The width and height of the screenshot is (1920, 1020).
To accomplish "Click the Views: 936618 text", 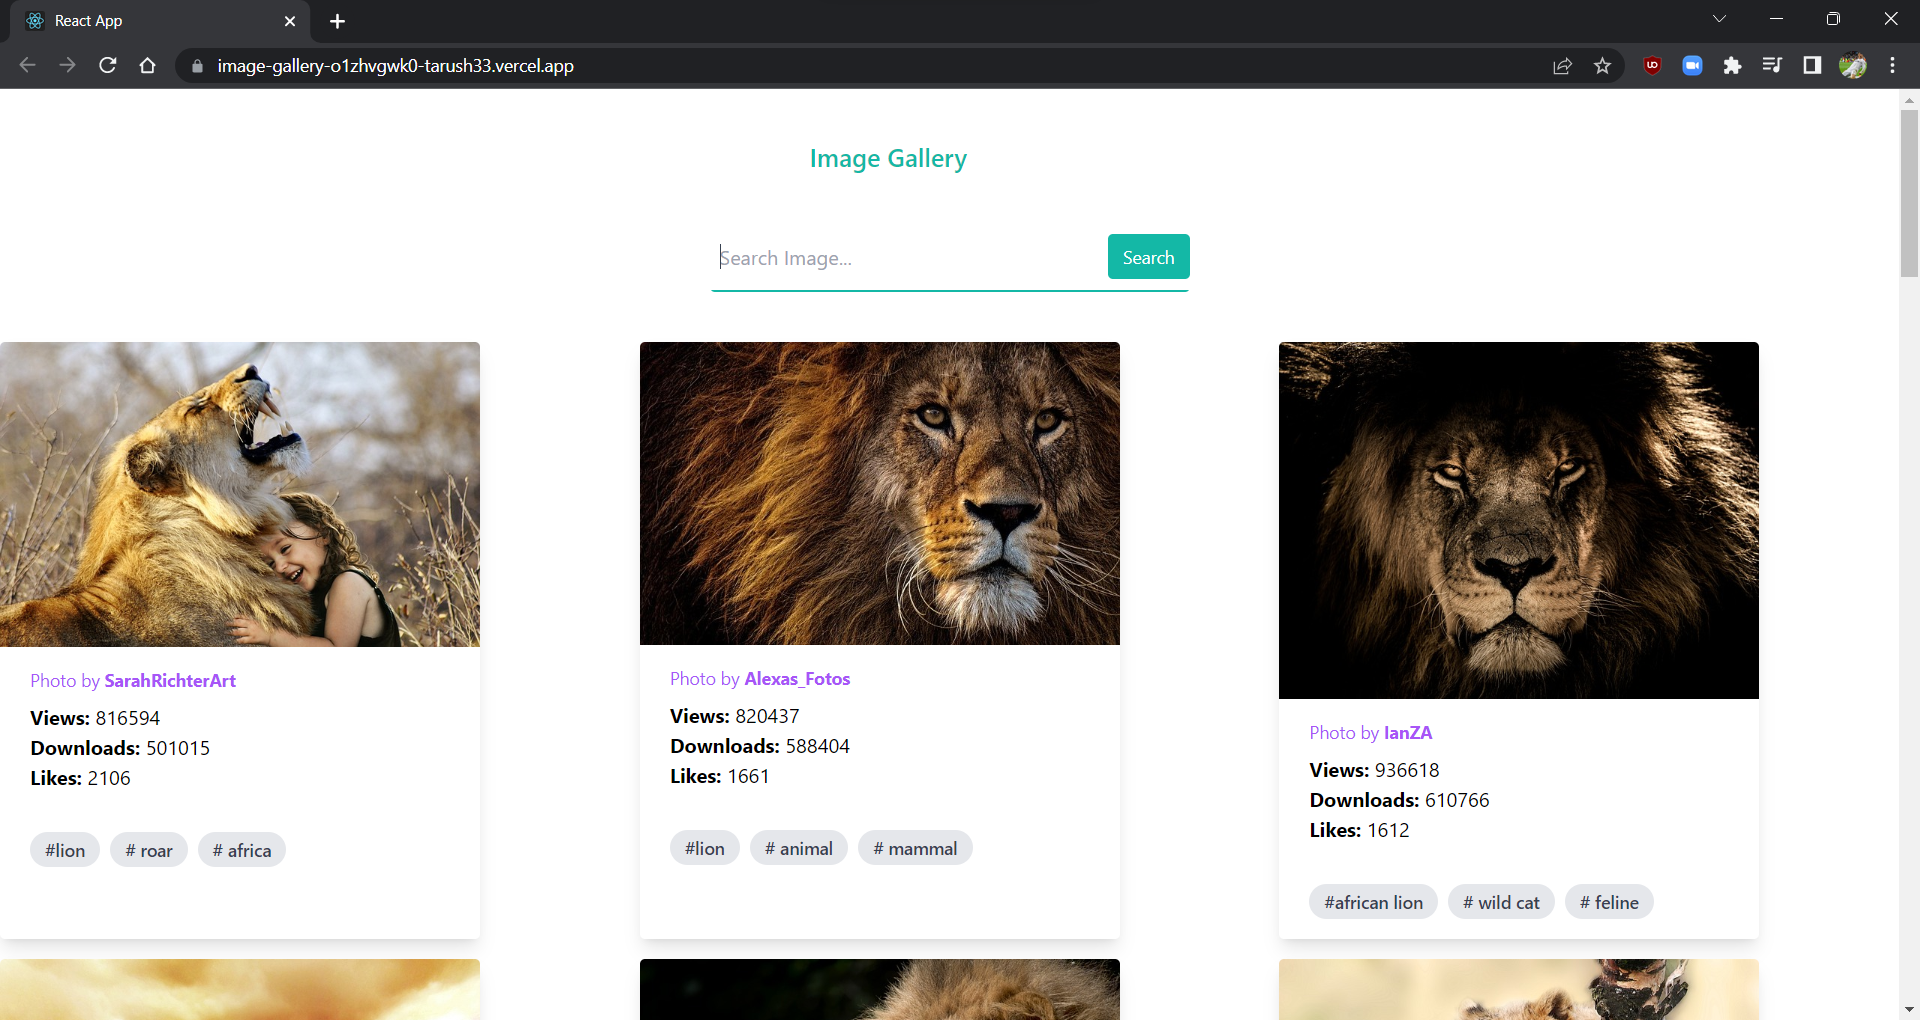I will (x=1375, y=770).
